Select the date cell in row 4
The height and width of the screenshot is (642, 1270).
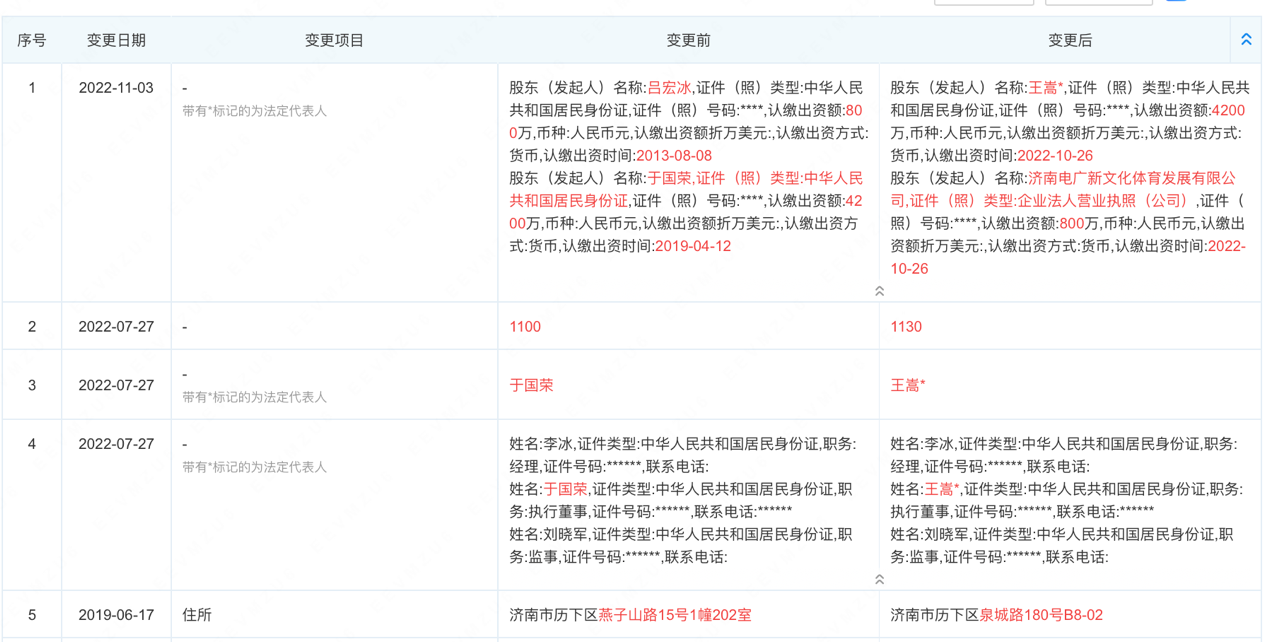coord(116,444)
